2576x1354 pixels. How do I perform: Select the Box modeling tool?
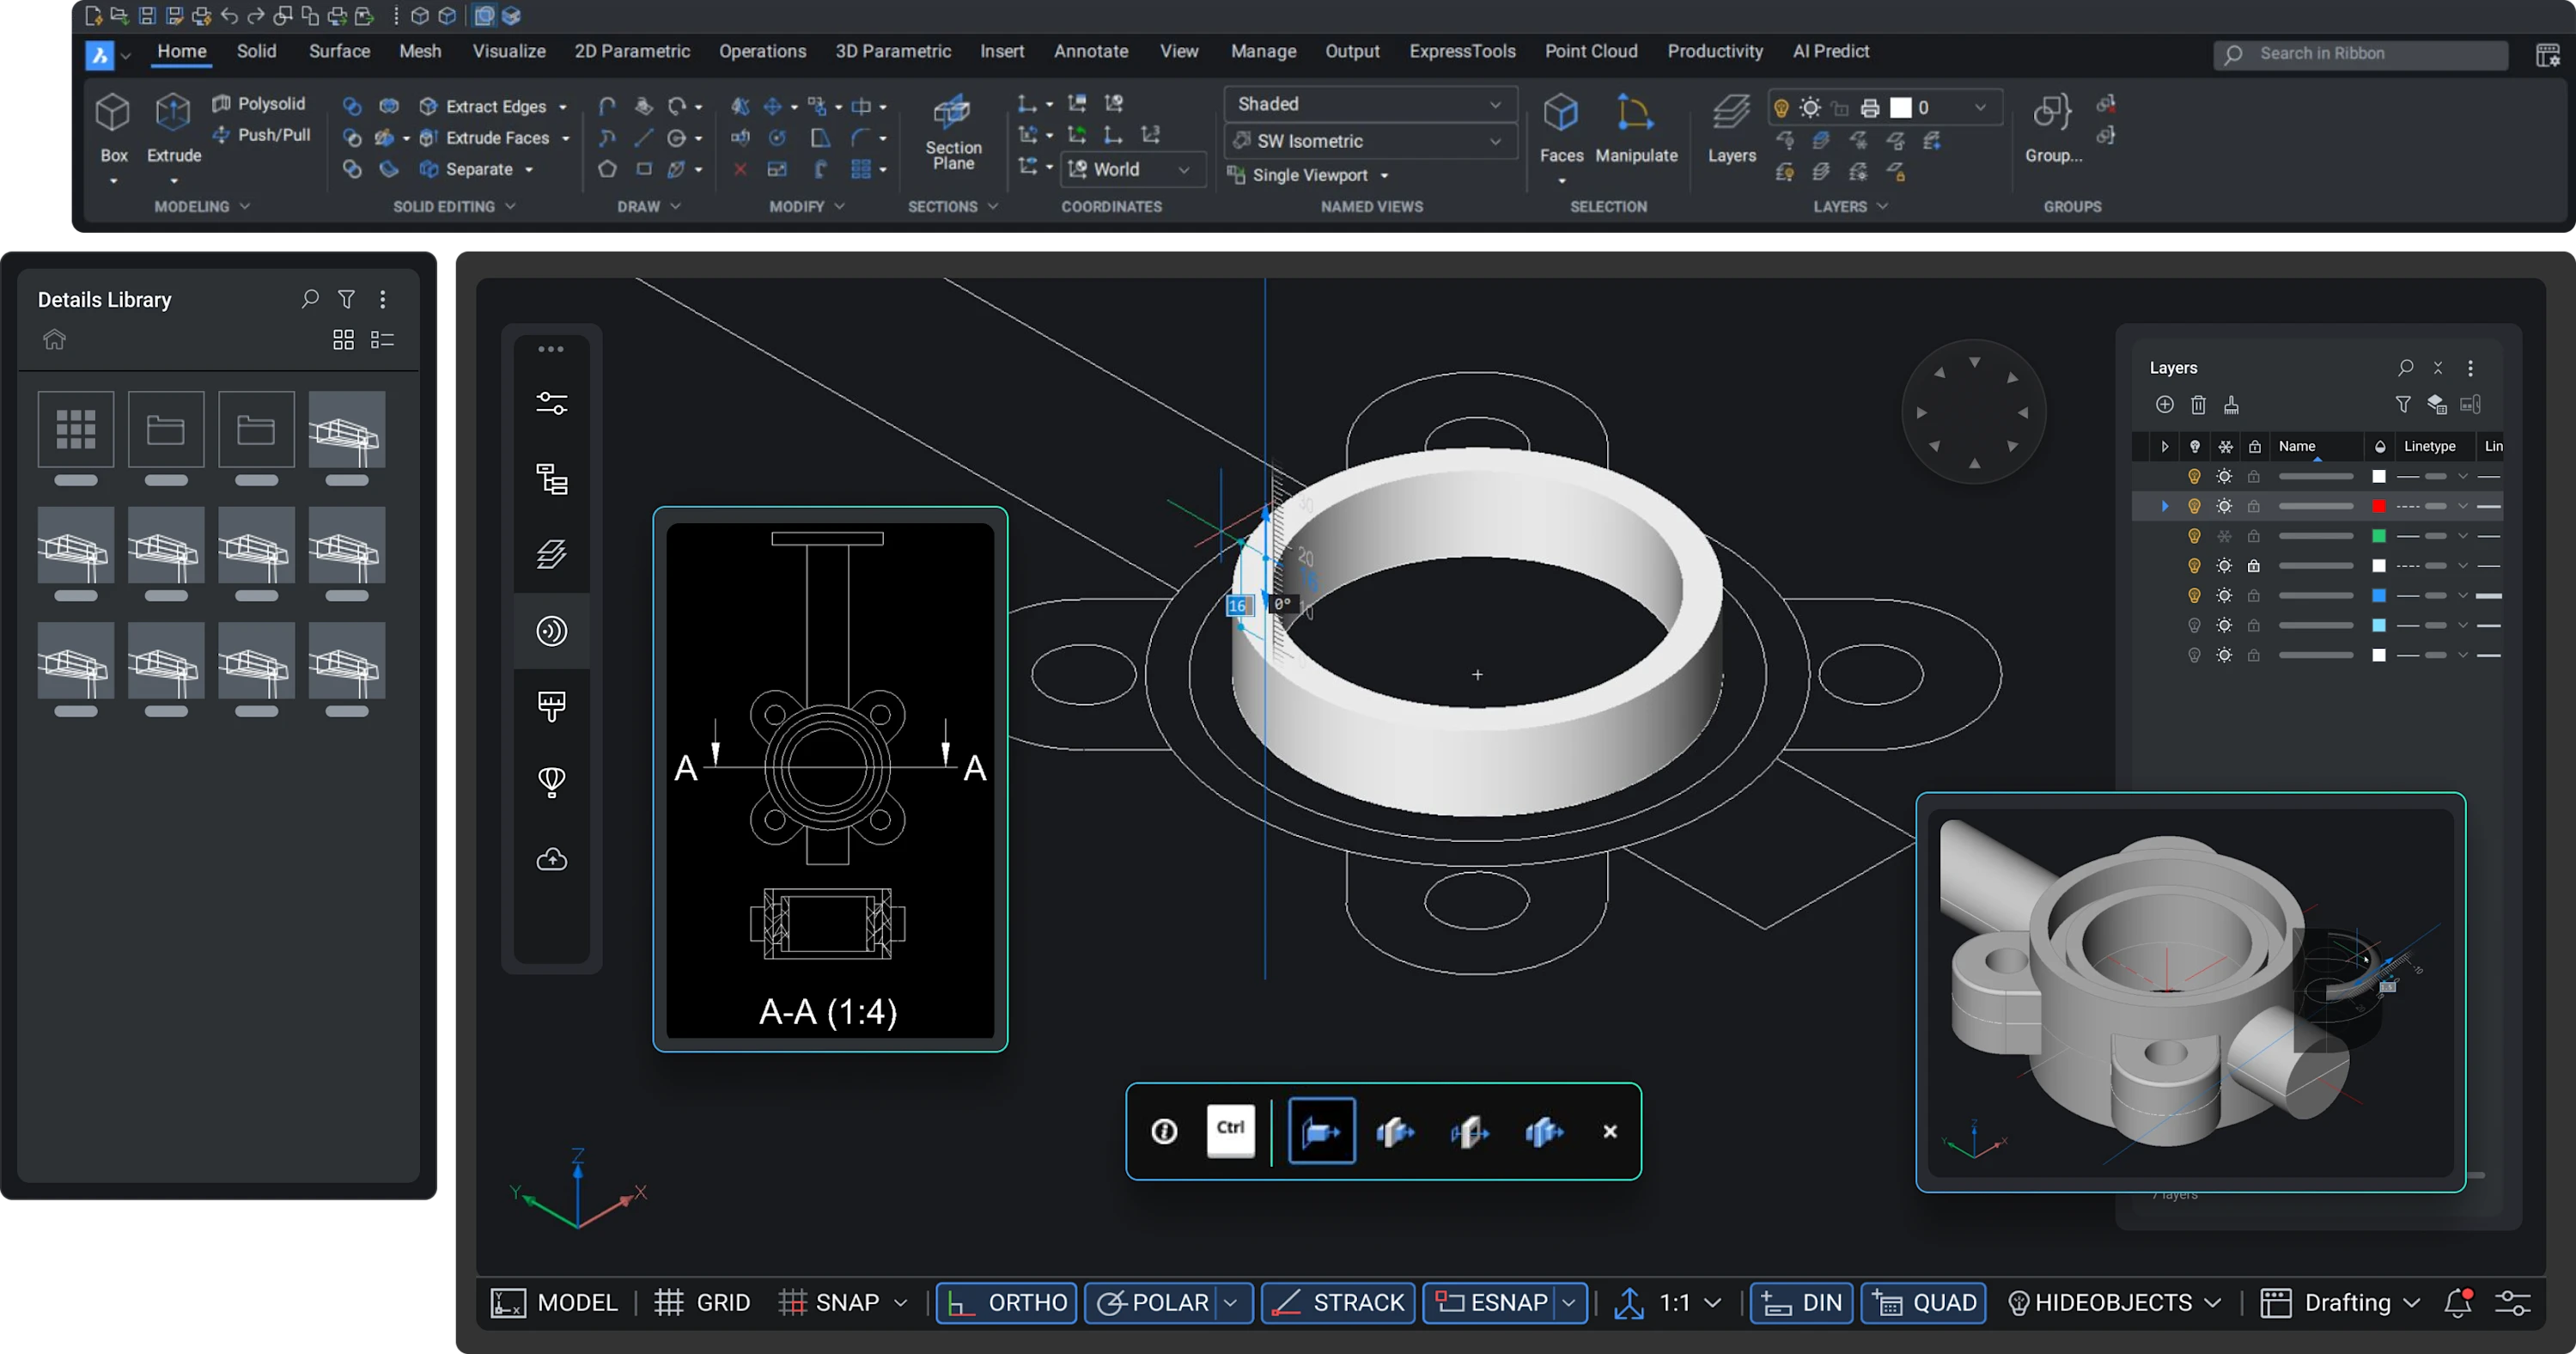pos(113,115)
